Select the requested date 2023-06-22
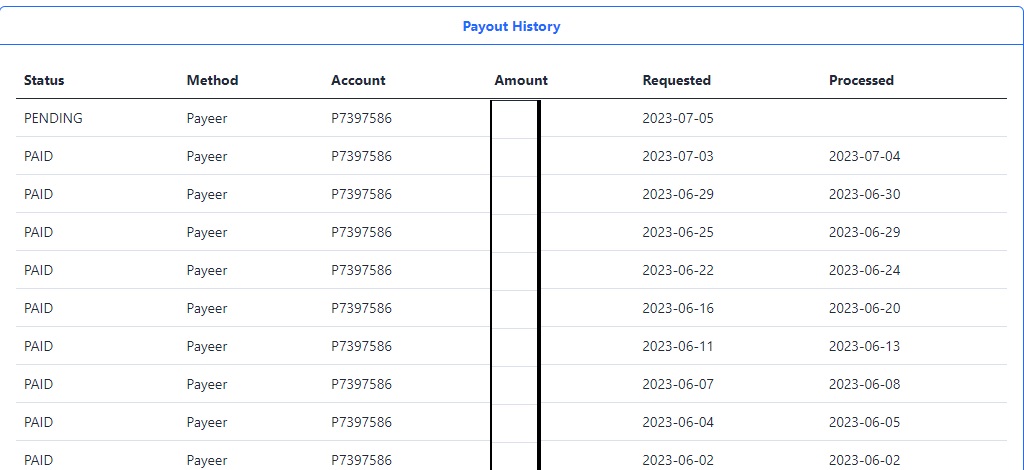Screen dimensions: 1024x470 point(678,270)
